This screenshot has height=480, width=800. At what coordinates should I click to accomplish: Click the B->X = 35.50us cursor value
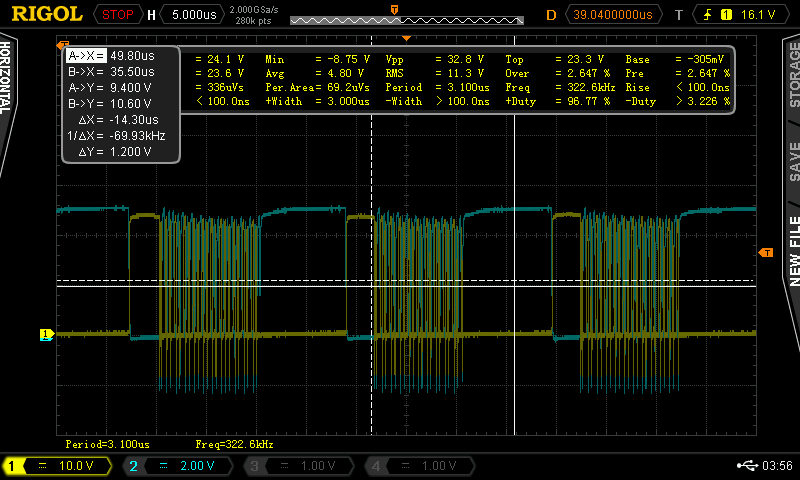pos(111,71)
